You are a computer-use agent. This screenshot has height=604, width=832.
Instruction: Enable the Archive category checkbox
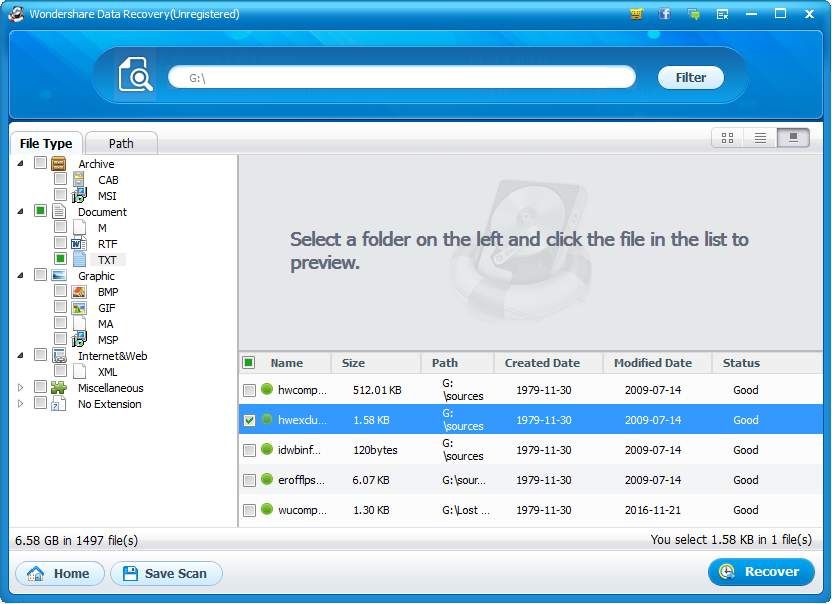point(40,163)
